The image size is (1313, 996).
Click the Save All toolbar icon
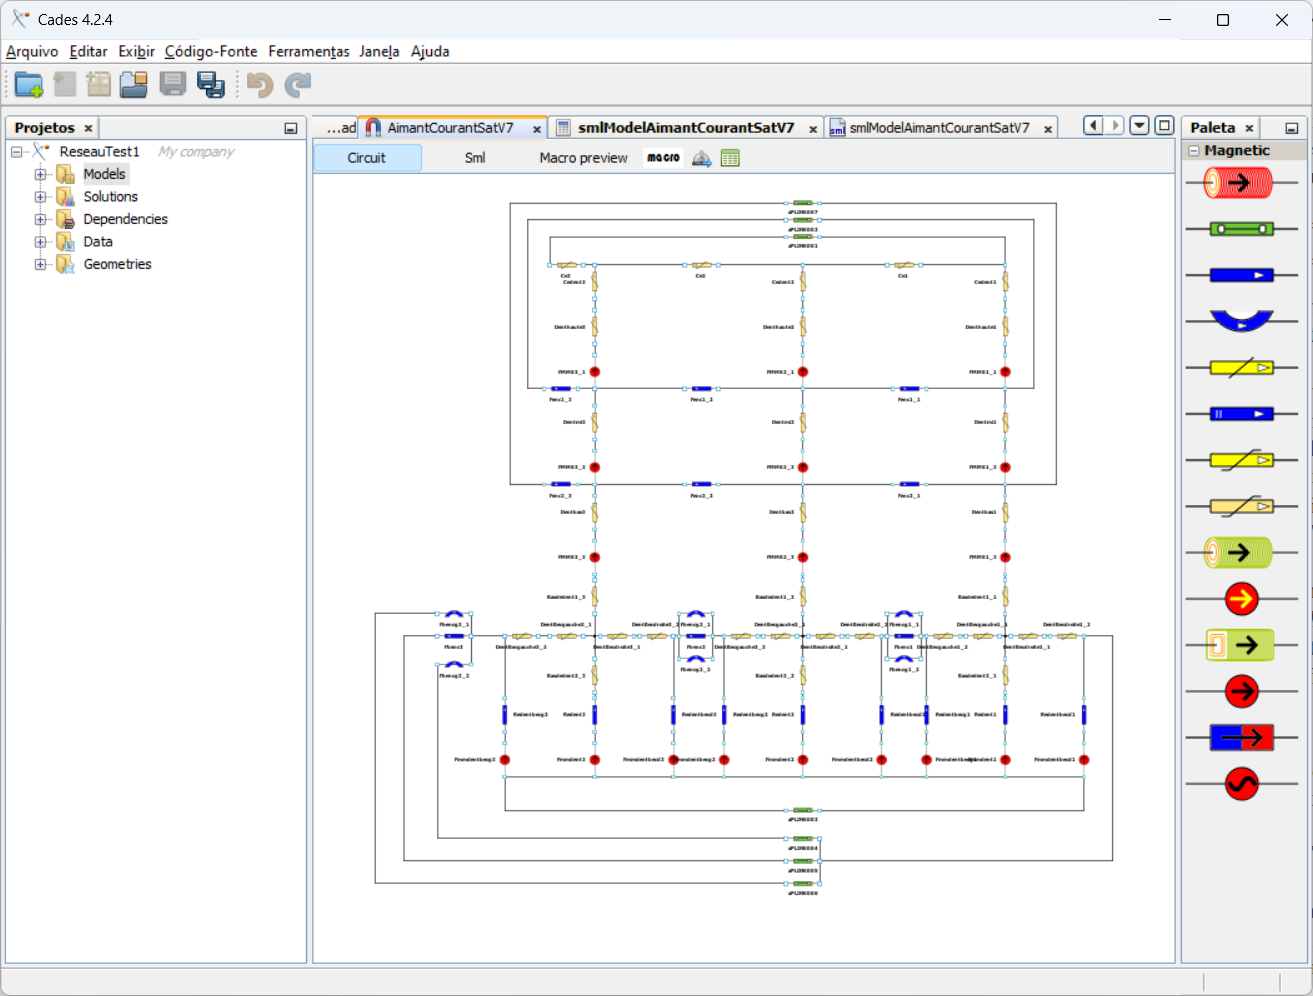[211, 85]
